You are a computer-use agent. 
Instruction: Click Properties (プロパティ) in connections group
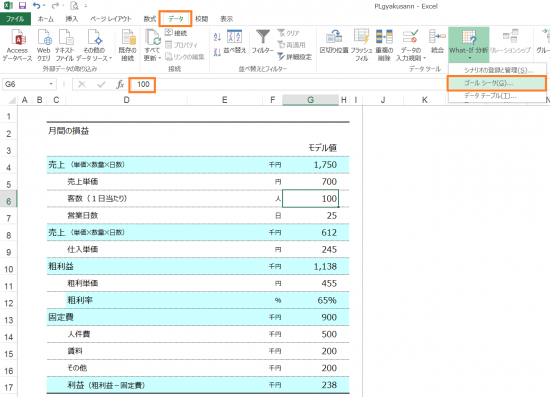point(181,45)
